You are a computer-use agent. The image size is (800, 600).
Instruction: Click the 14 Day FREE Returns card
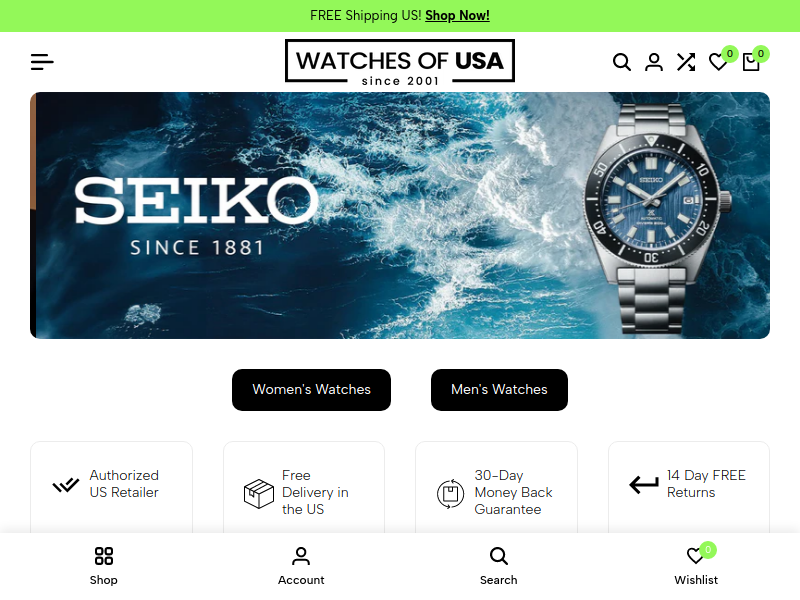coord(689,488)
